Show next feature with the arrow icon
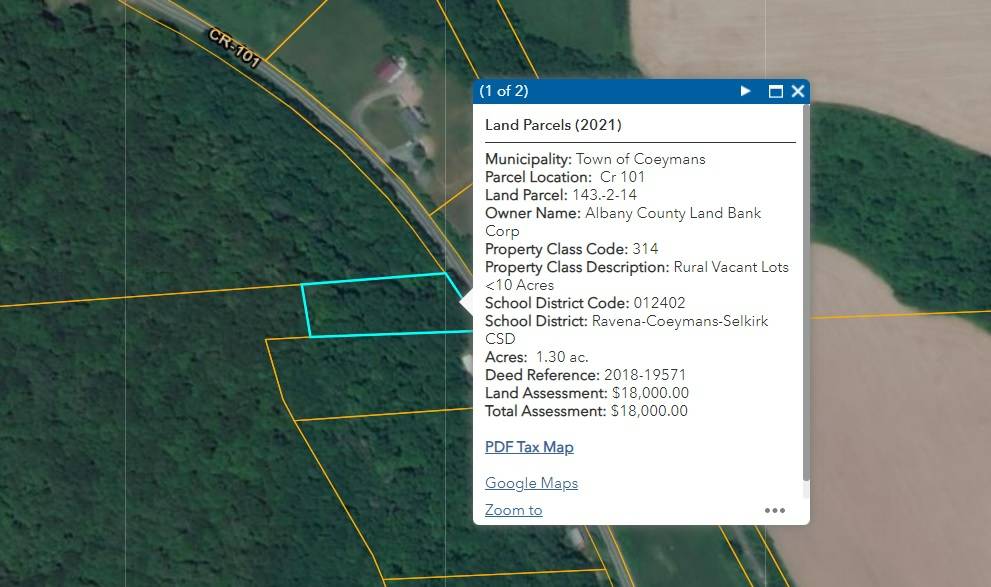Viewport: 991px width, 587px height. [x=746, y=91]
